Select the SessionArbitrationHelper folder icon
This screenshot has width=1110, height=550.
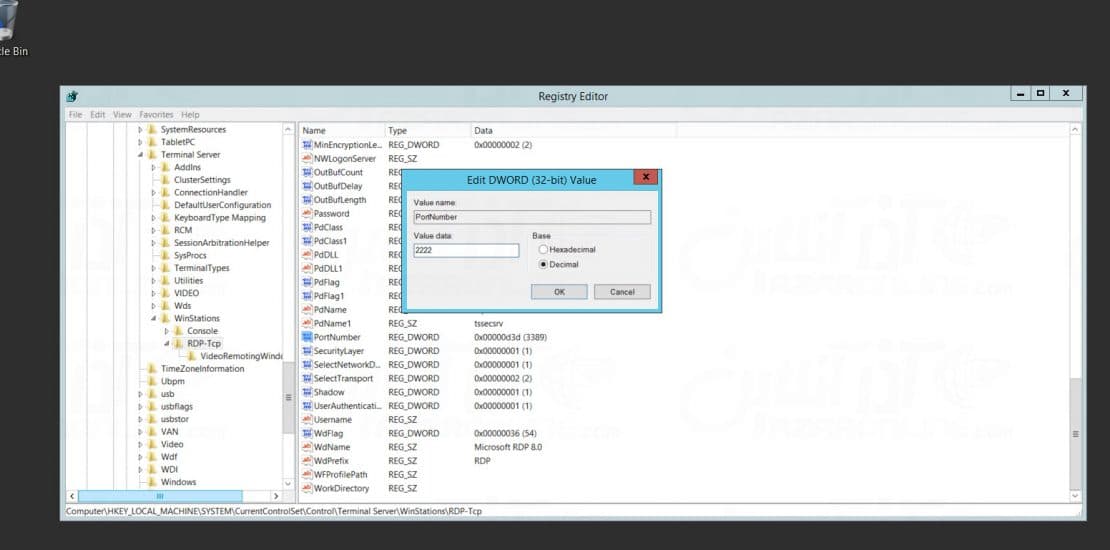tap(165, 243)
